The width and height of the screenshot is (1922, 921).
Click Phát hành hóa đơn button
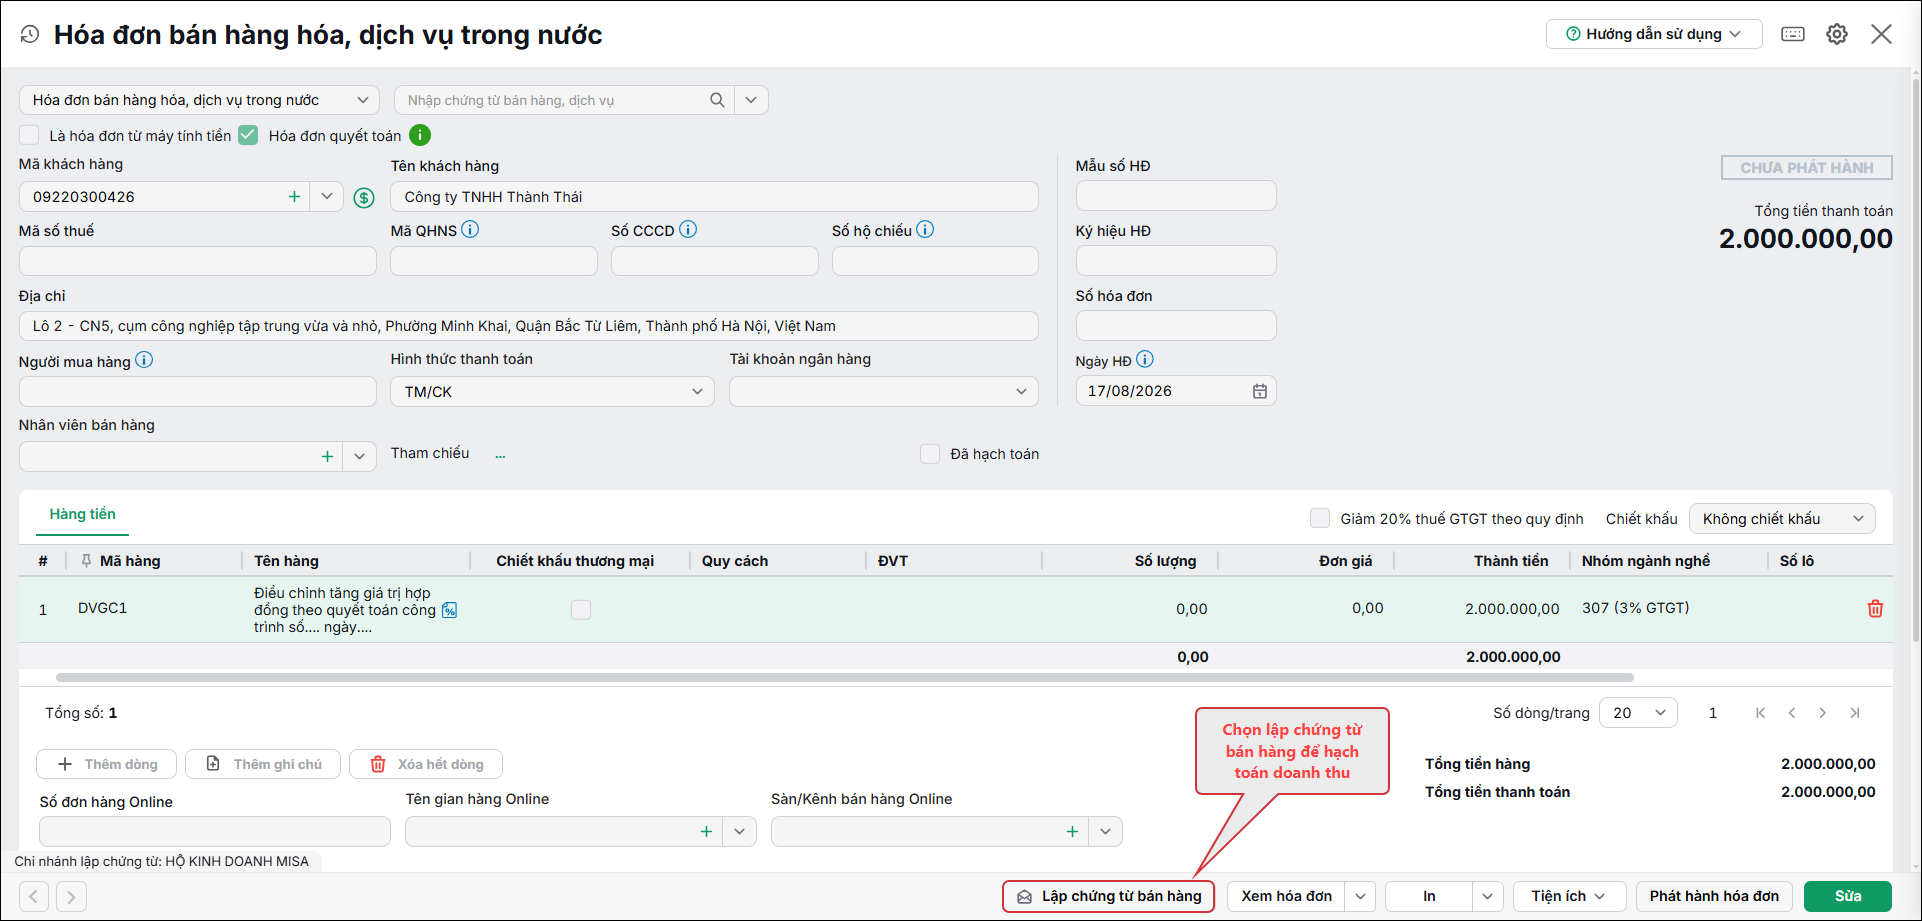(x=1714, y=896)
